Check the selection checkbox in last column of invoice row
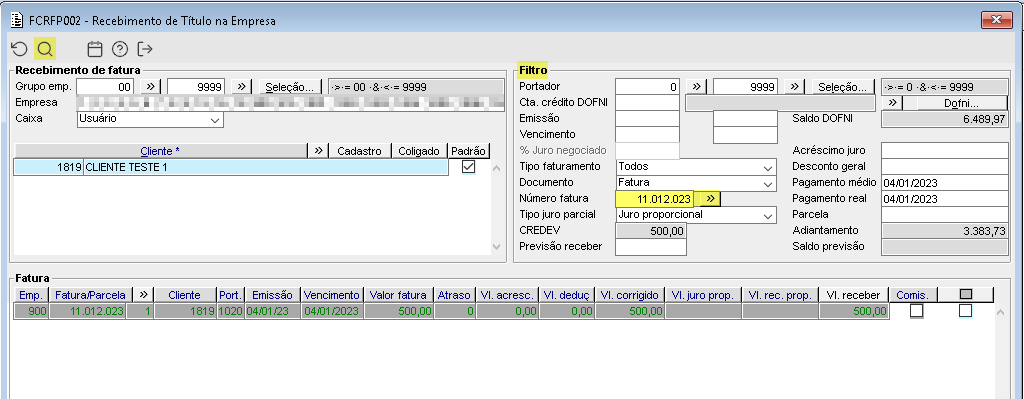 click(965, 311)
